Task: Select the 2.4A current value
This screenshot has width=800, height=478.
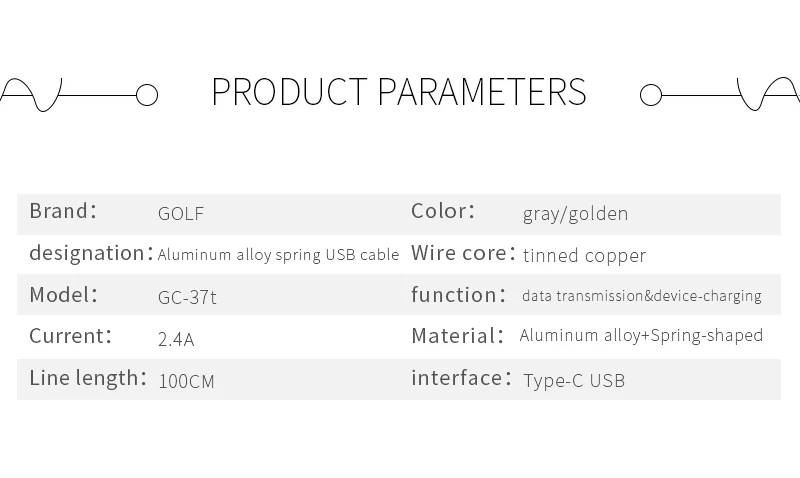Action: 176,339
